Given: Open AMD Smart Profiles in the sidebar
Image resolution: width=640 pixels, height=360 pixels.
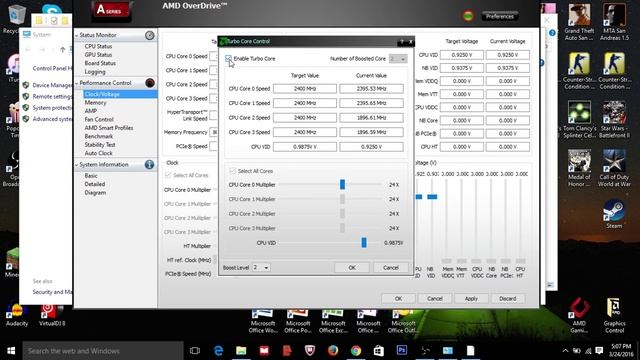Looking at the screenshot, I should point(109,128).
